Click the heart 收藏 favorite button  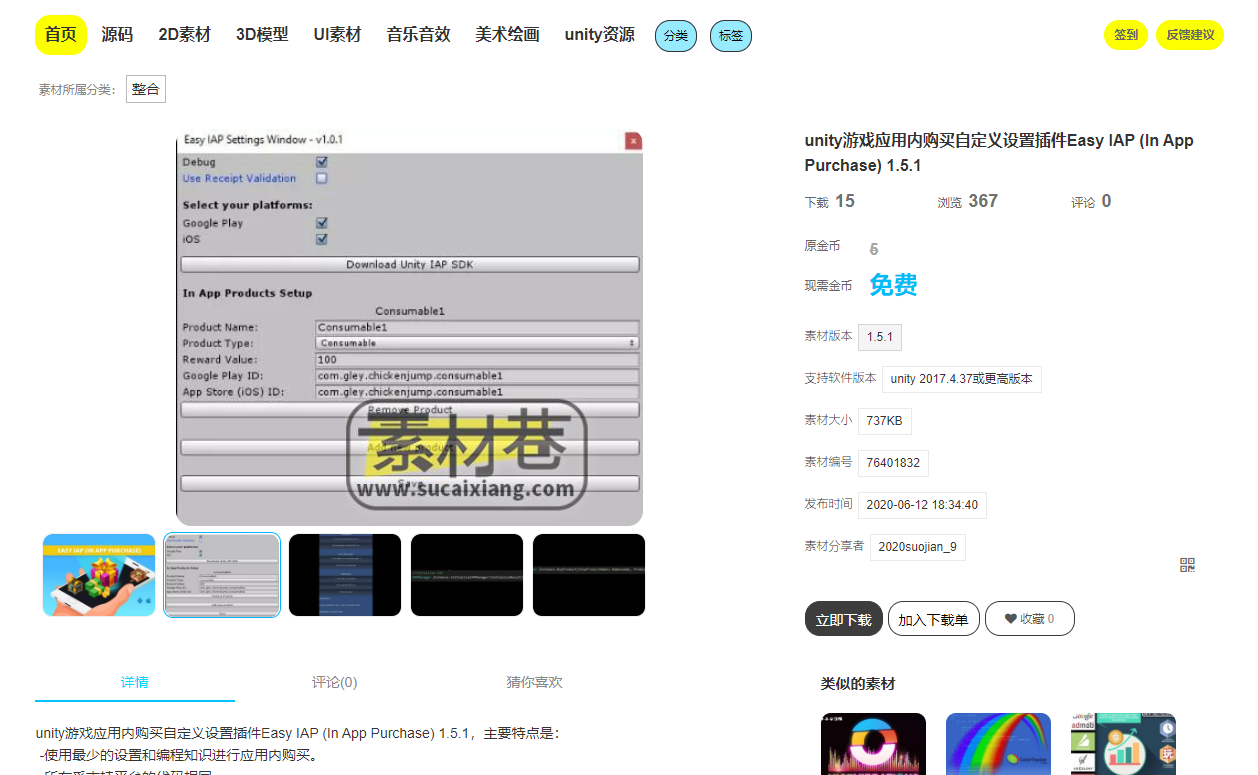coord(1029,619)
